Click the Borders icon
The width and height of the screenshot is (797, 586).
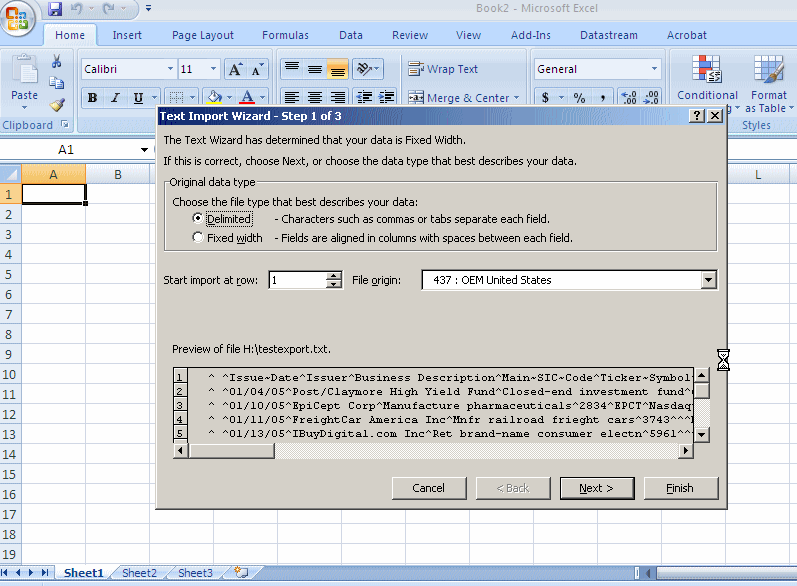(x=176, y=98)
